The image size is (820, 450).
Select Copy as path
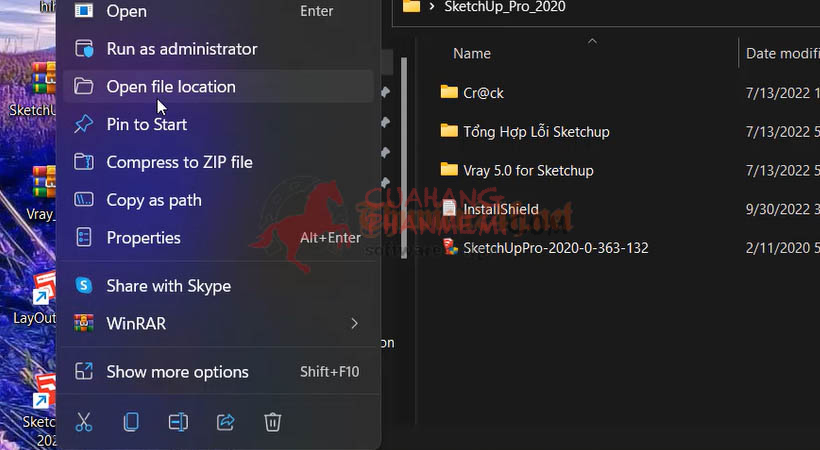click(x=218, y=200)
